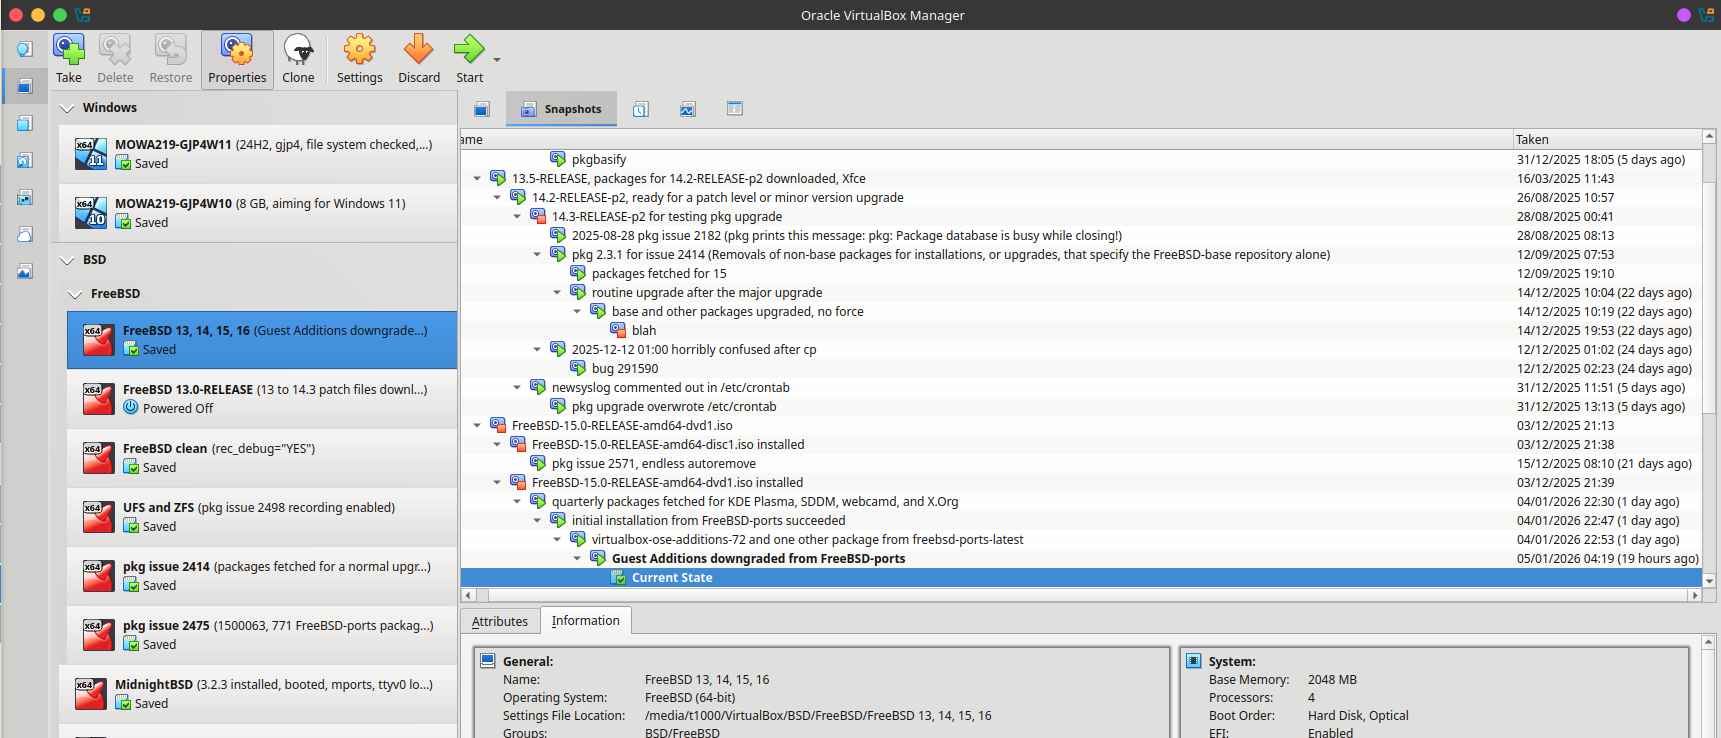1721x738 pixels.
Task: Open the File Manager pane icon
Action: click(735, 109)
